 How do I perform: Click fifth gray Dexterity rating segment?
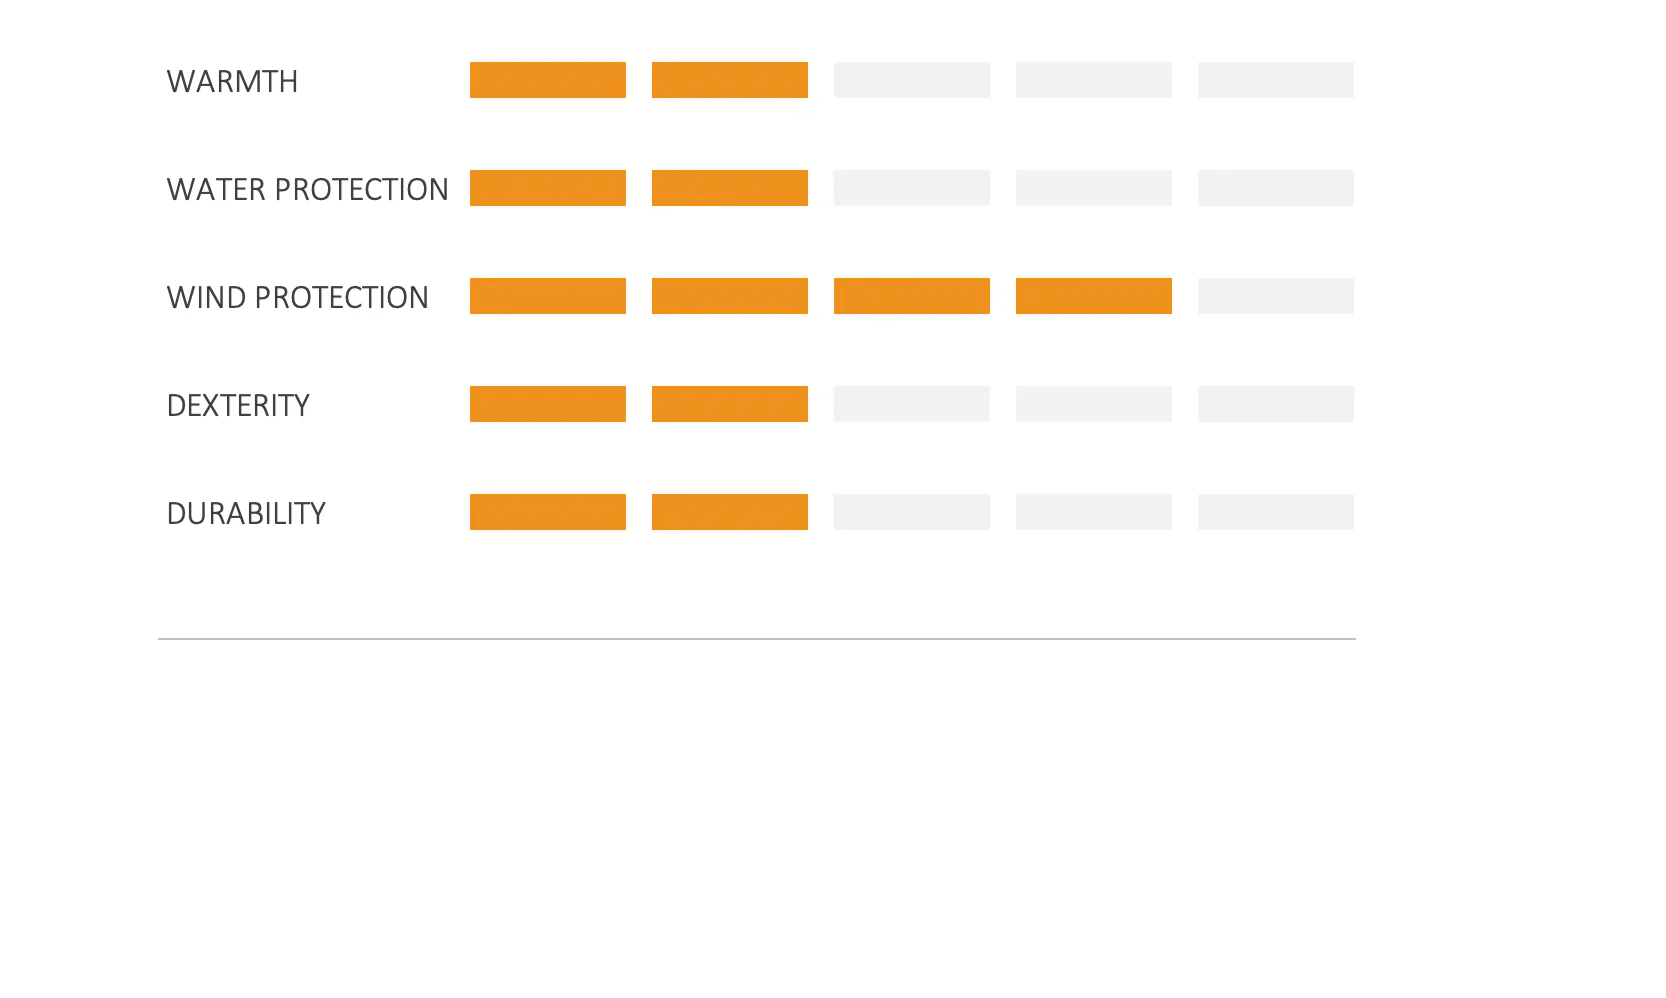tap(1276, 404)
